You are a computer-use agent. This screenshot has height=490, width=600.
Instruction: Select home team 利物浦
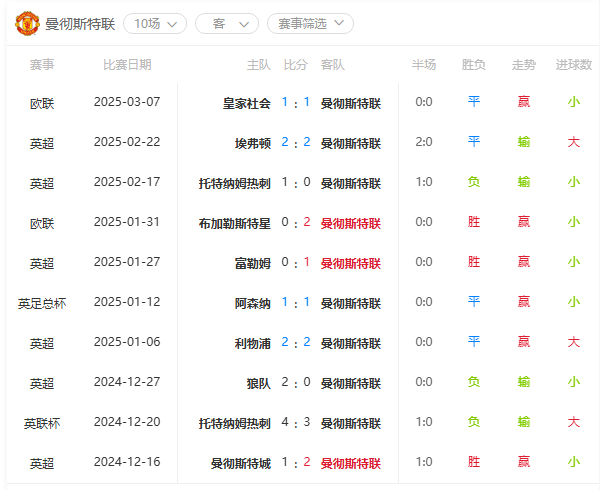253,343
